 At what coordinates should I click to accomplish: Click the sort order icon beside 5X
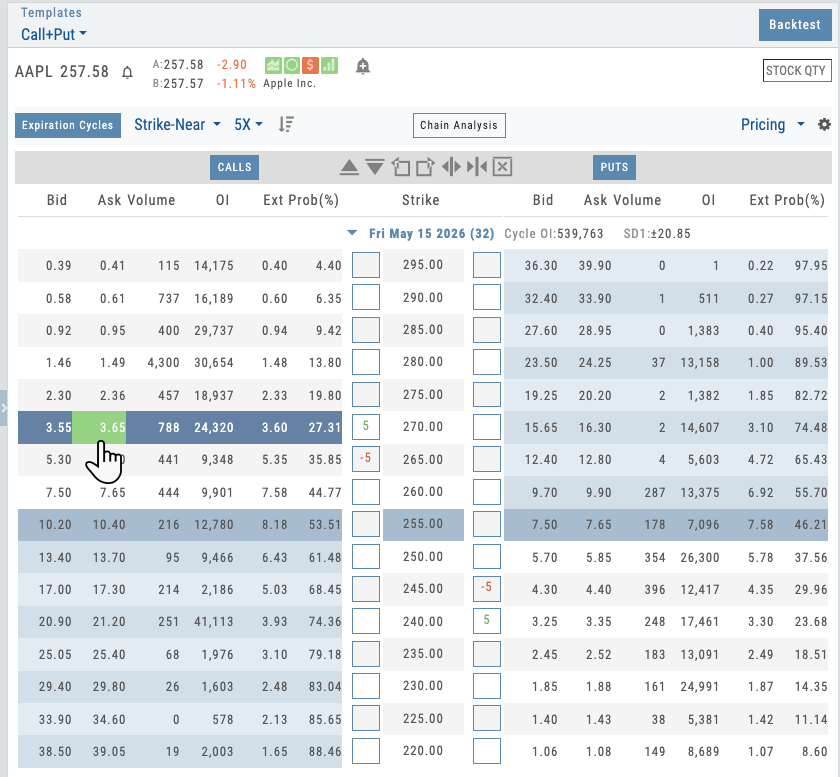pos(286,125)
